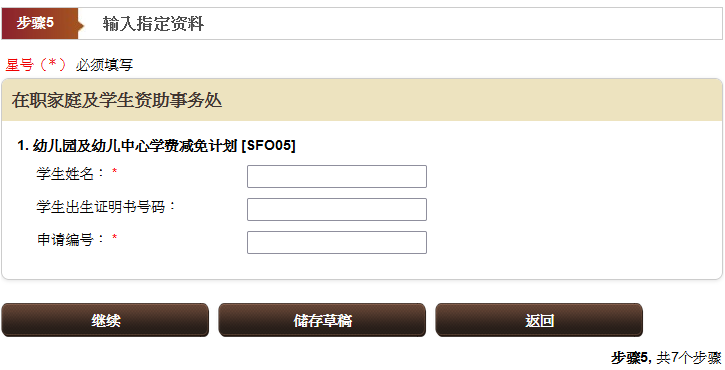
Task: Click the 步骤5, 共7个步骤 progress text
Action: point(666,357)
